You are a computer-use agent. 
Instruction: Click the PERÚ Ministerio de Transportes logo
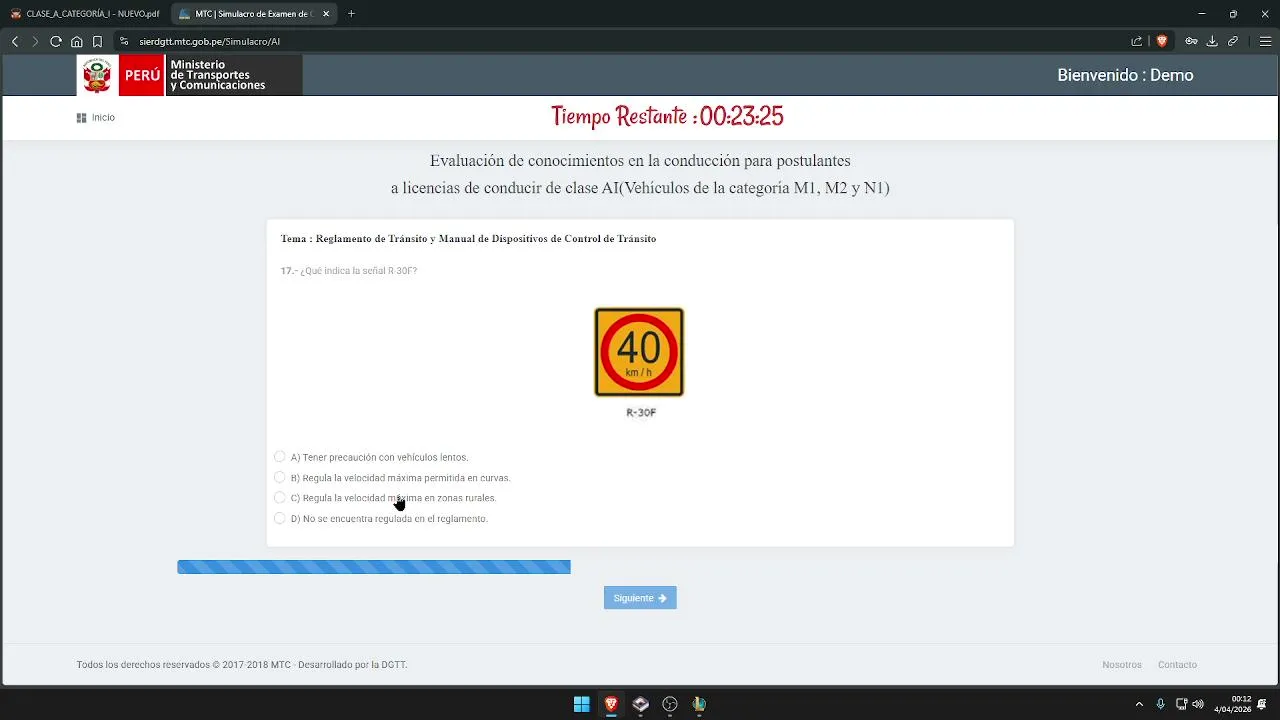click(x=189, y=75)
